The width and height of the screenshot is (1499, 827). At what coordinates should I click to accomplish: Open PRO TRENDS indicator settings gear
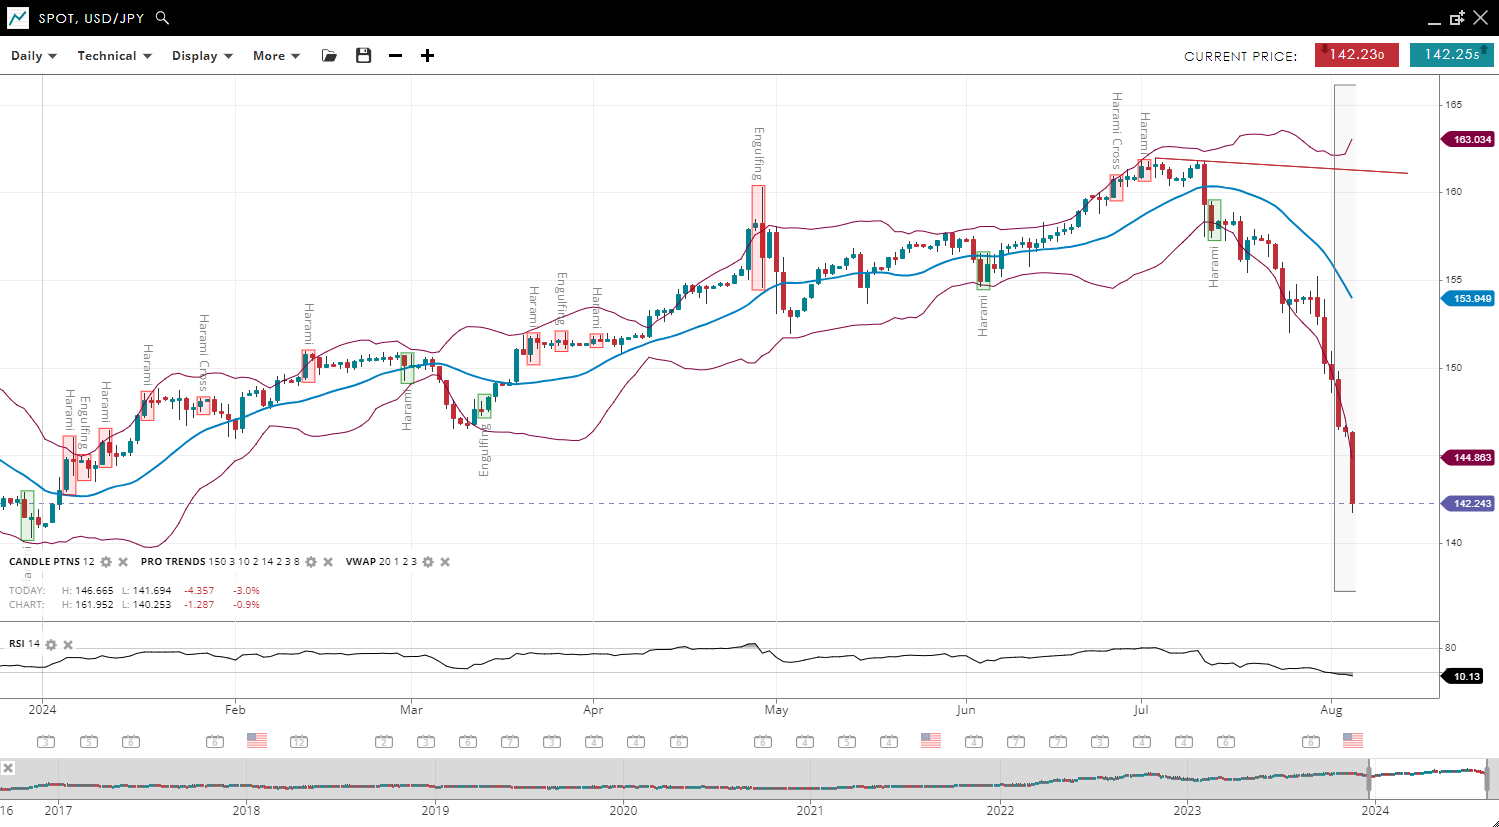tap(311, 562)
